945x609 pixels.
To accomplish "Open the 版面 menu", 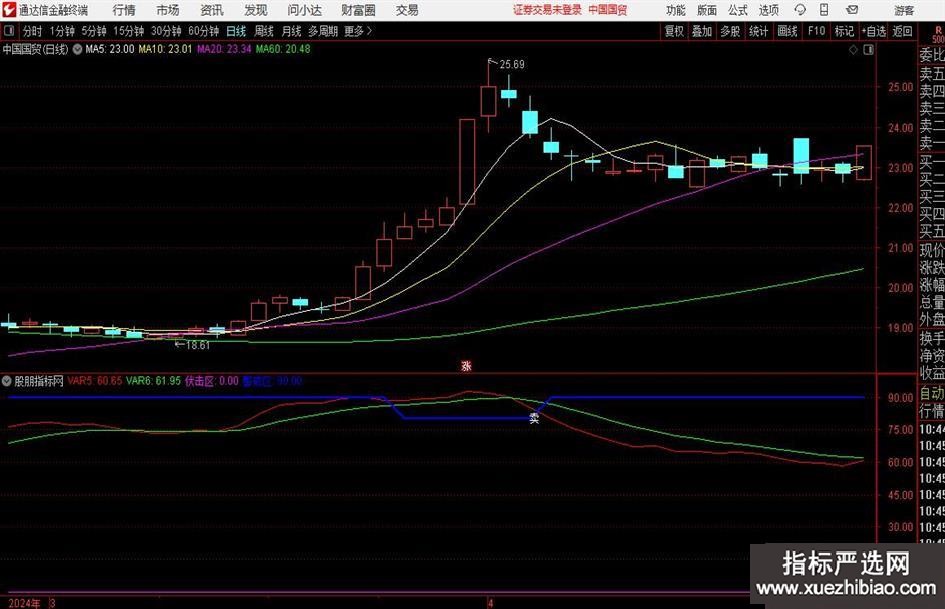I will tap(706, 10).
